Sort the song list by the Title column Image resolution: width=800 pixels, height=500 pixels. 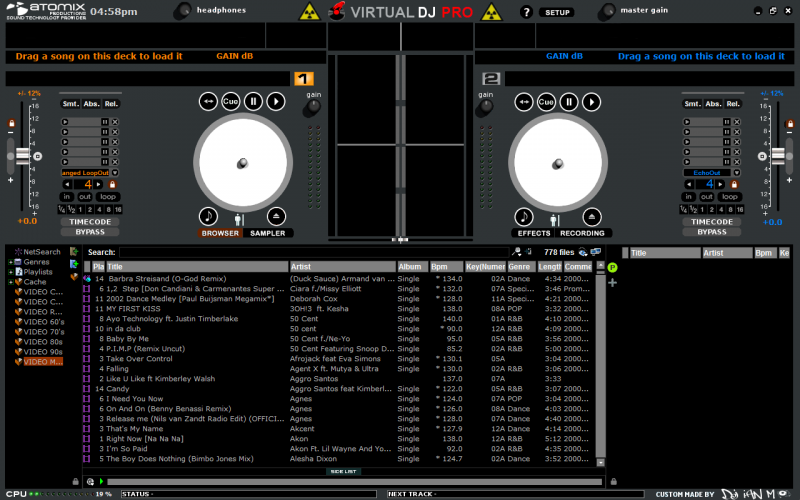(197, 266)
